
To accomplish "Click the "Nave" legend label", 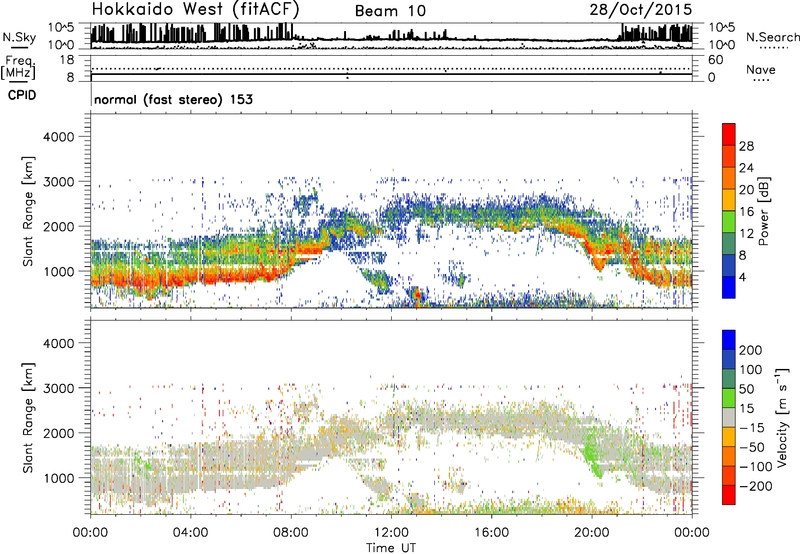I will coord(760,69).
